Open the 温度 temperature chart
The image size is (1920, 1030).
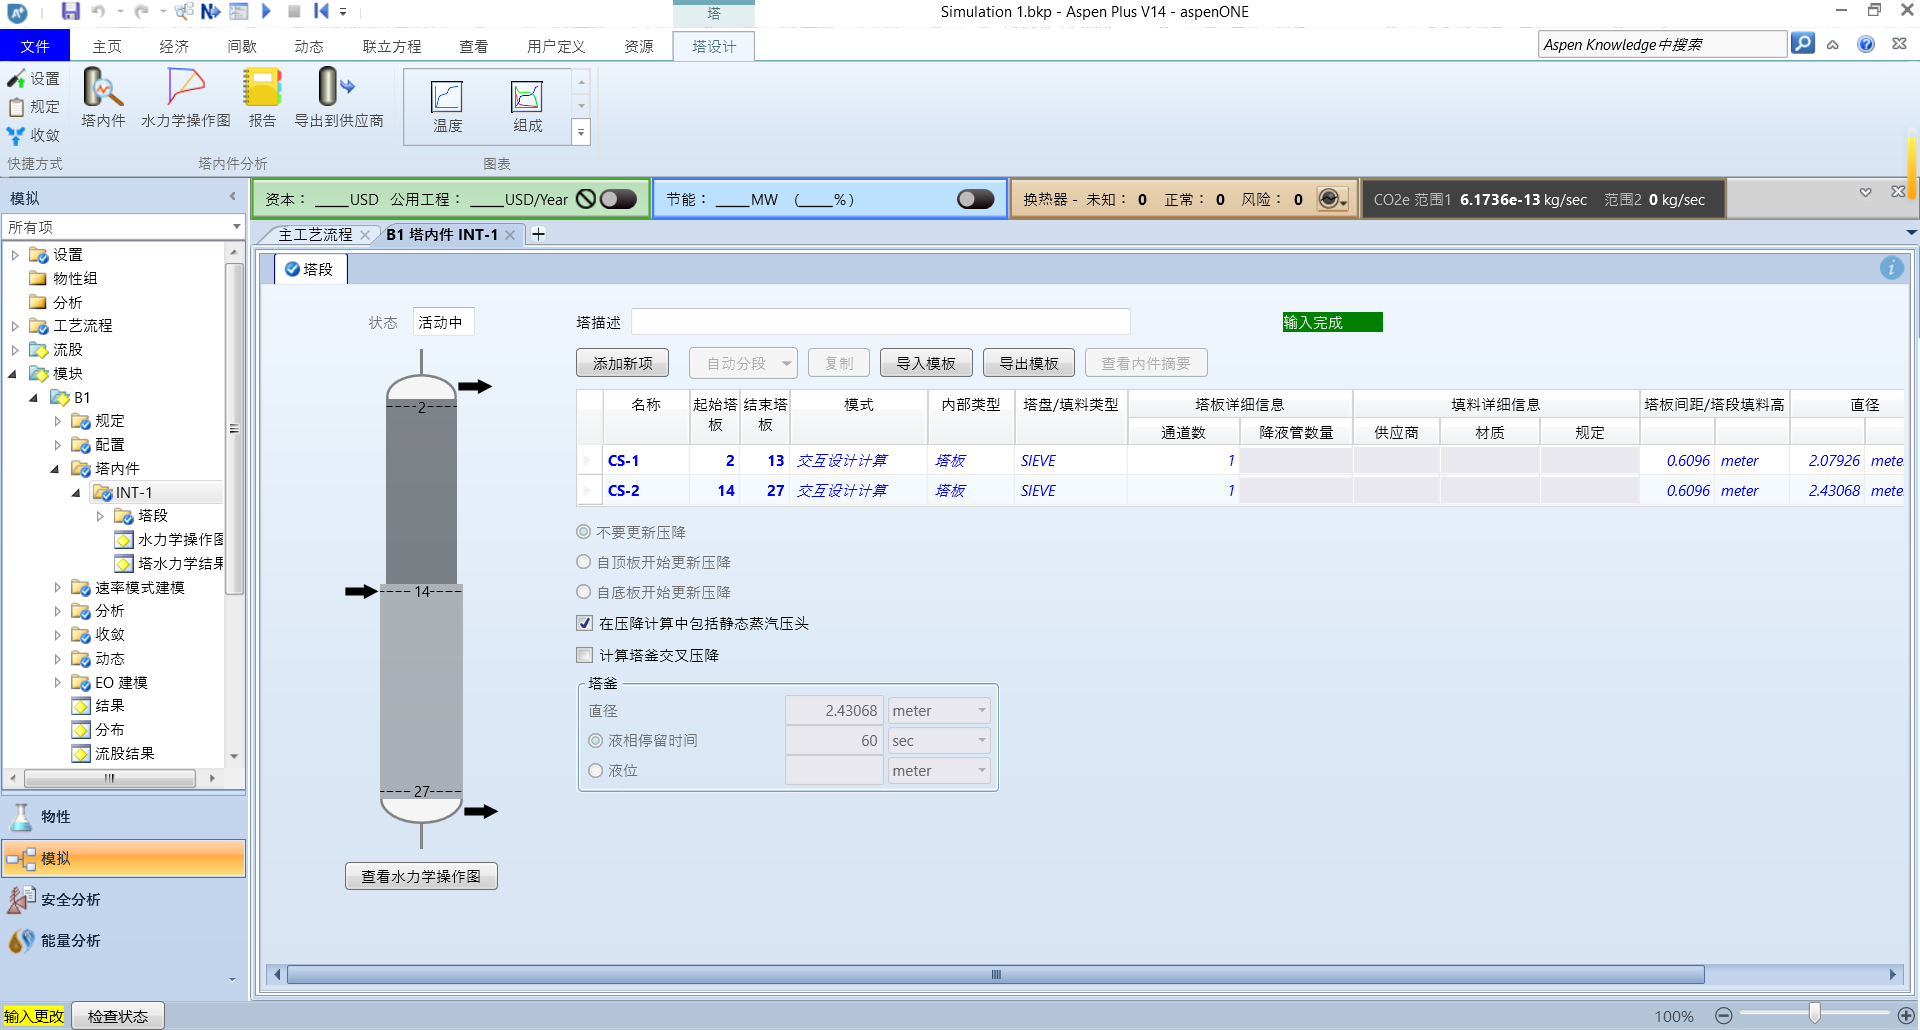447,106
